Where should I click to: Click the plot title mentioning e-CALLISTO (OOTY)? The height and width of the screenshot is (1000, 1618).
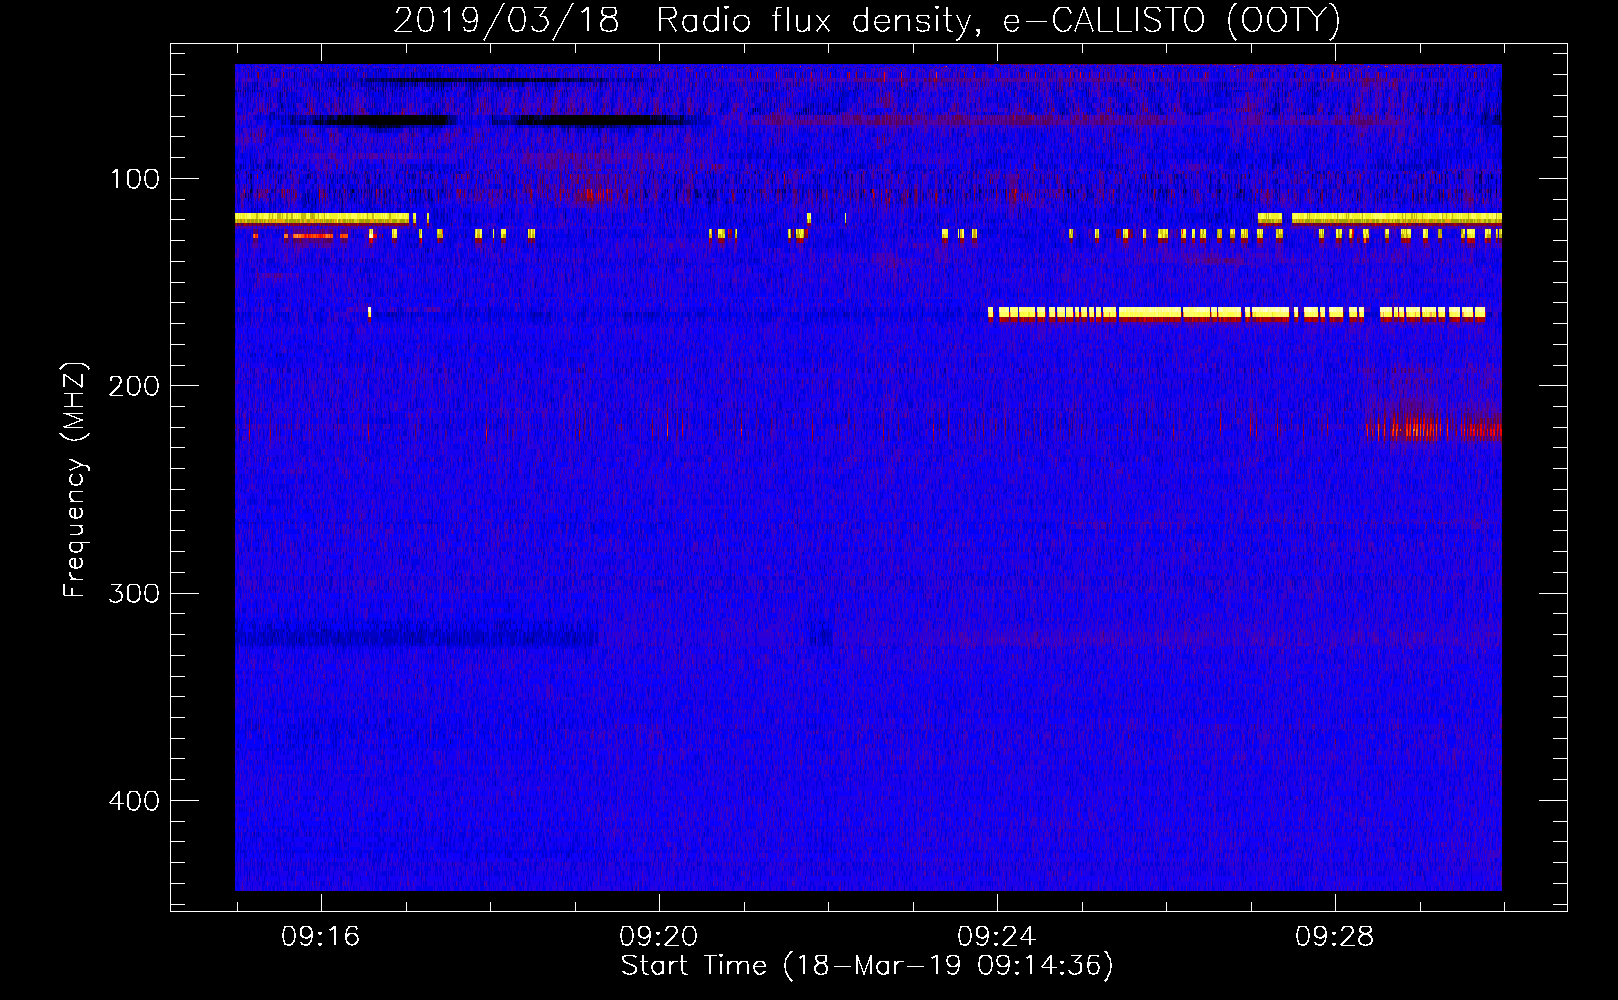(867, 21)
